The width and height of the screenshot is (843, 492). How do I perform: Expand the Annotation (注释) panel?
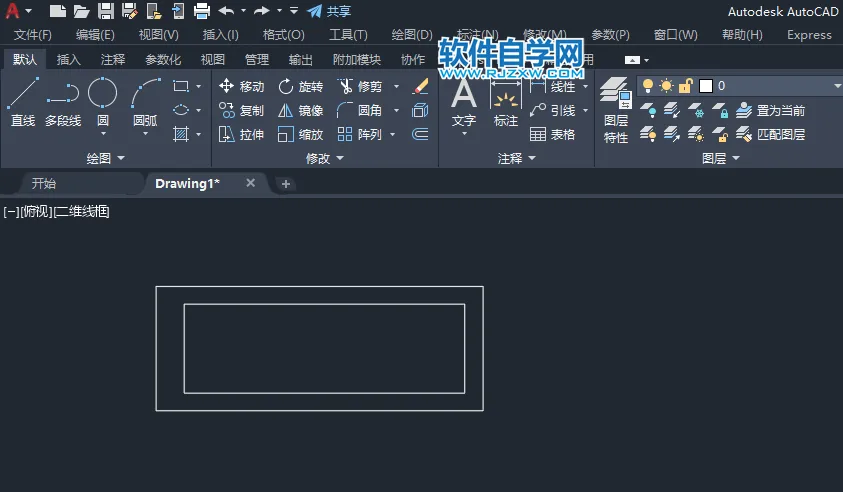[517, 158]
